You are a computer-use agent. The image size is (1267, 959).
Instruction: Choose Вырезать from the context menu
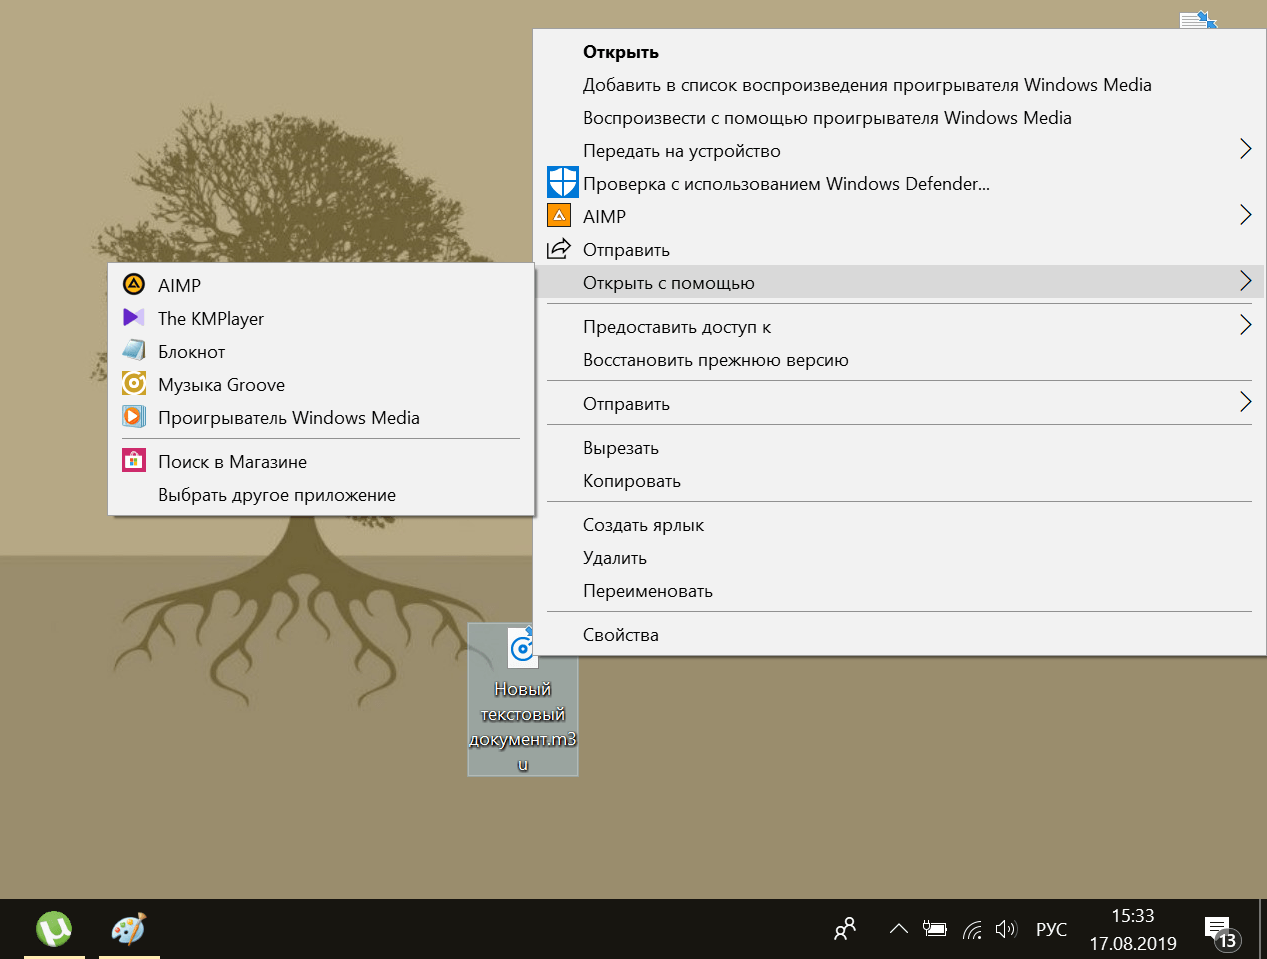[x=621, y=448]
